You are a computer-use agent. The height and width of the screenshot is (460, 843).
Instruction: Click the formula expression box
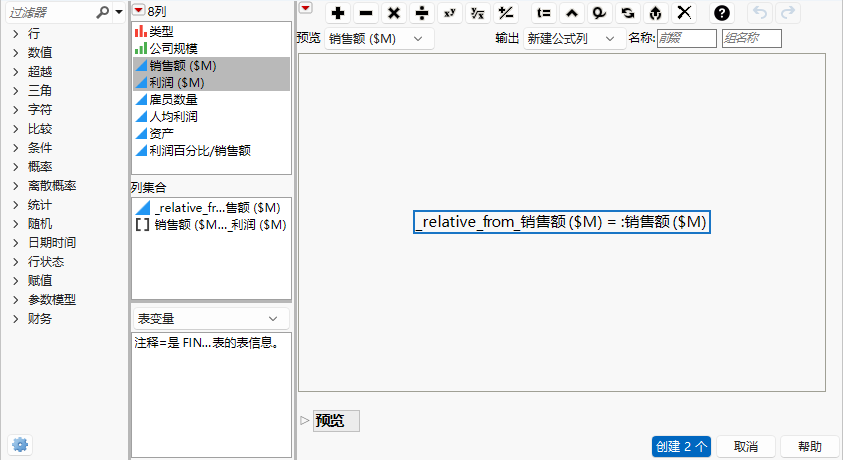click(x=562, y=222)
